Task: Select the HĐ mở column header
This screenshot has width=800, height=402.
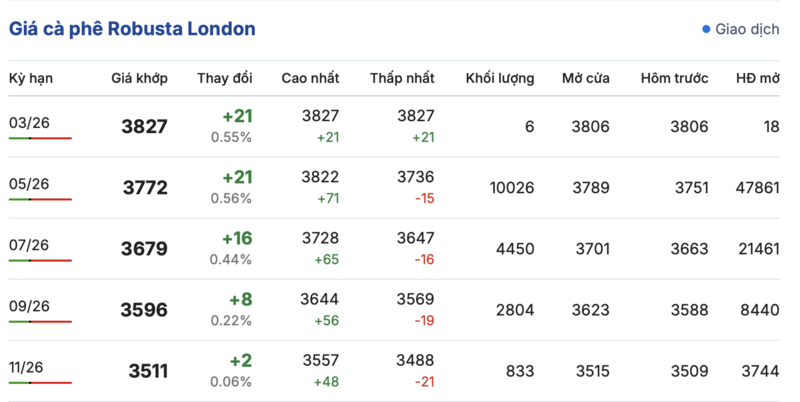Action: [x=757, y=78]
